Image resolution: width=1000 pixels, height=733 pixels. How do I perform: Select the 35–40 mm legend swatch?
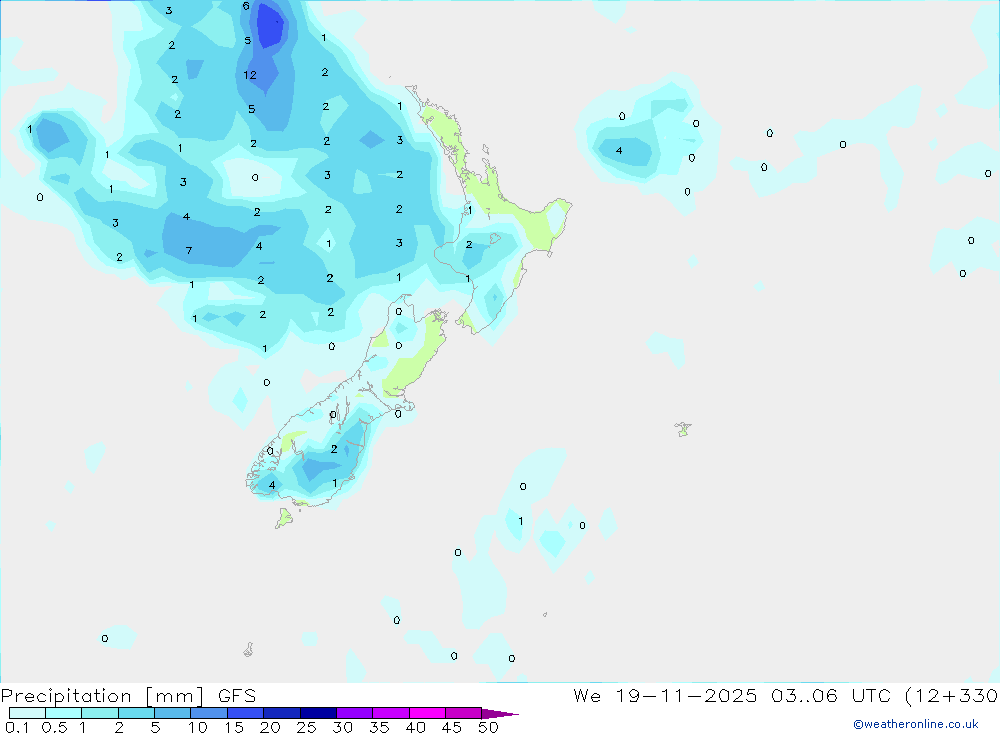pos(391,713)
